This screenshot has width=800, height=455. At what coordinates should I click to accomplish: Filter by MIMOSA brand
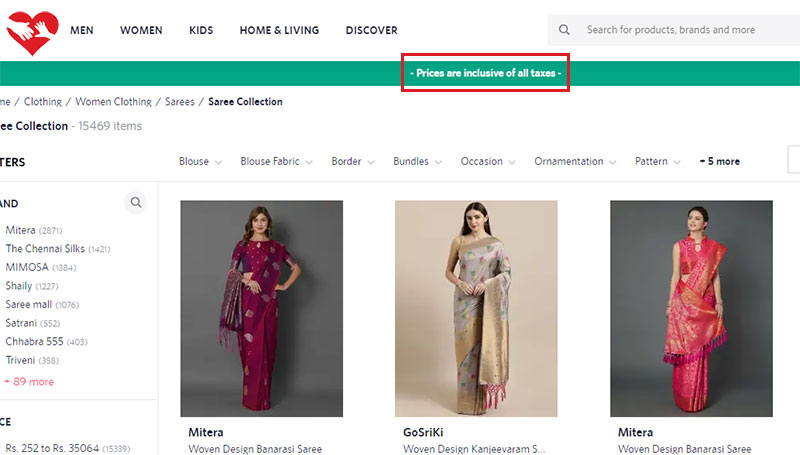tap(27, 267)
